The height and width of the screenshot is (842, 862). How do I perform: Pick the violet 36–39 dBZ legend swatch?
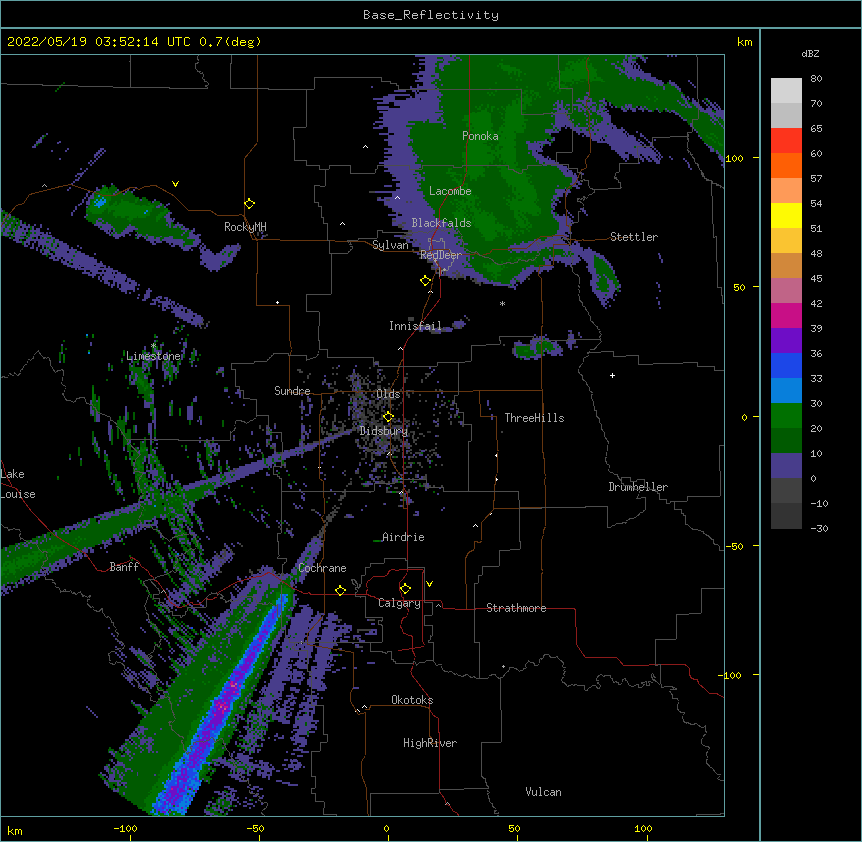click(x=786, y=341)
